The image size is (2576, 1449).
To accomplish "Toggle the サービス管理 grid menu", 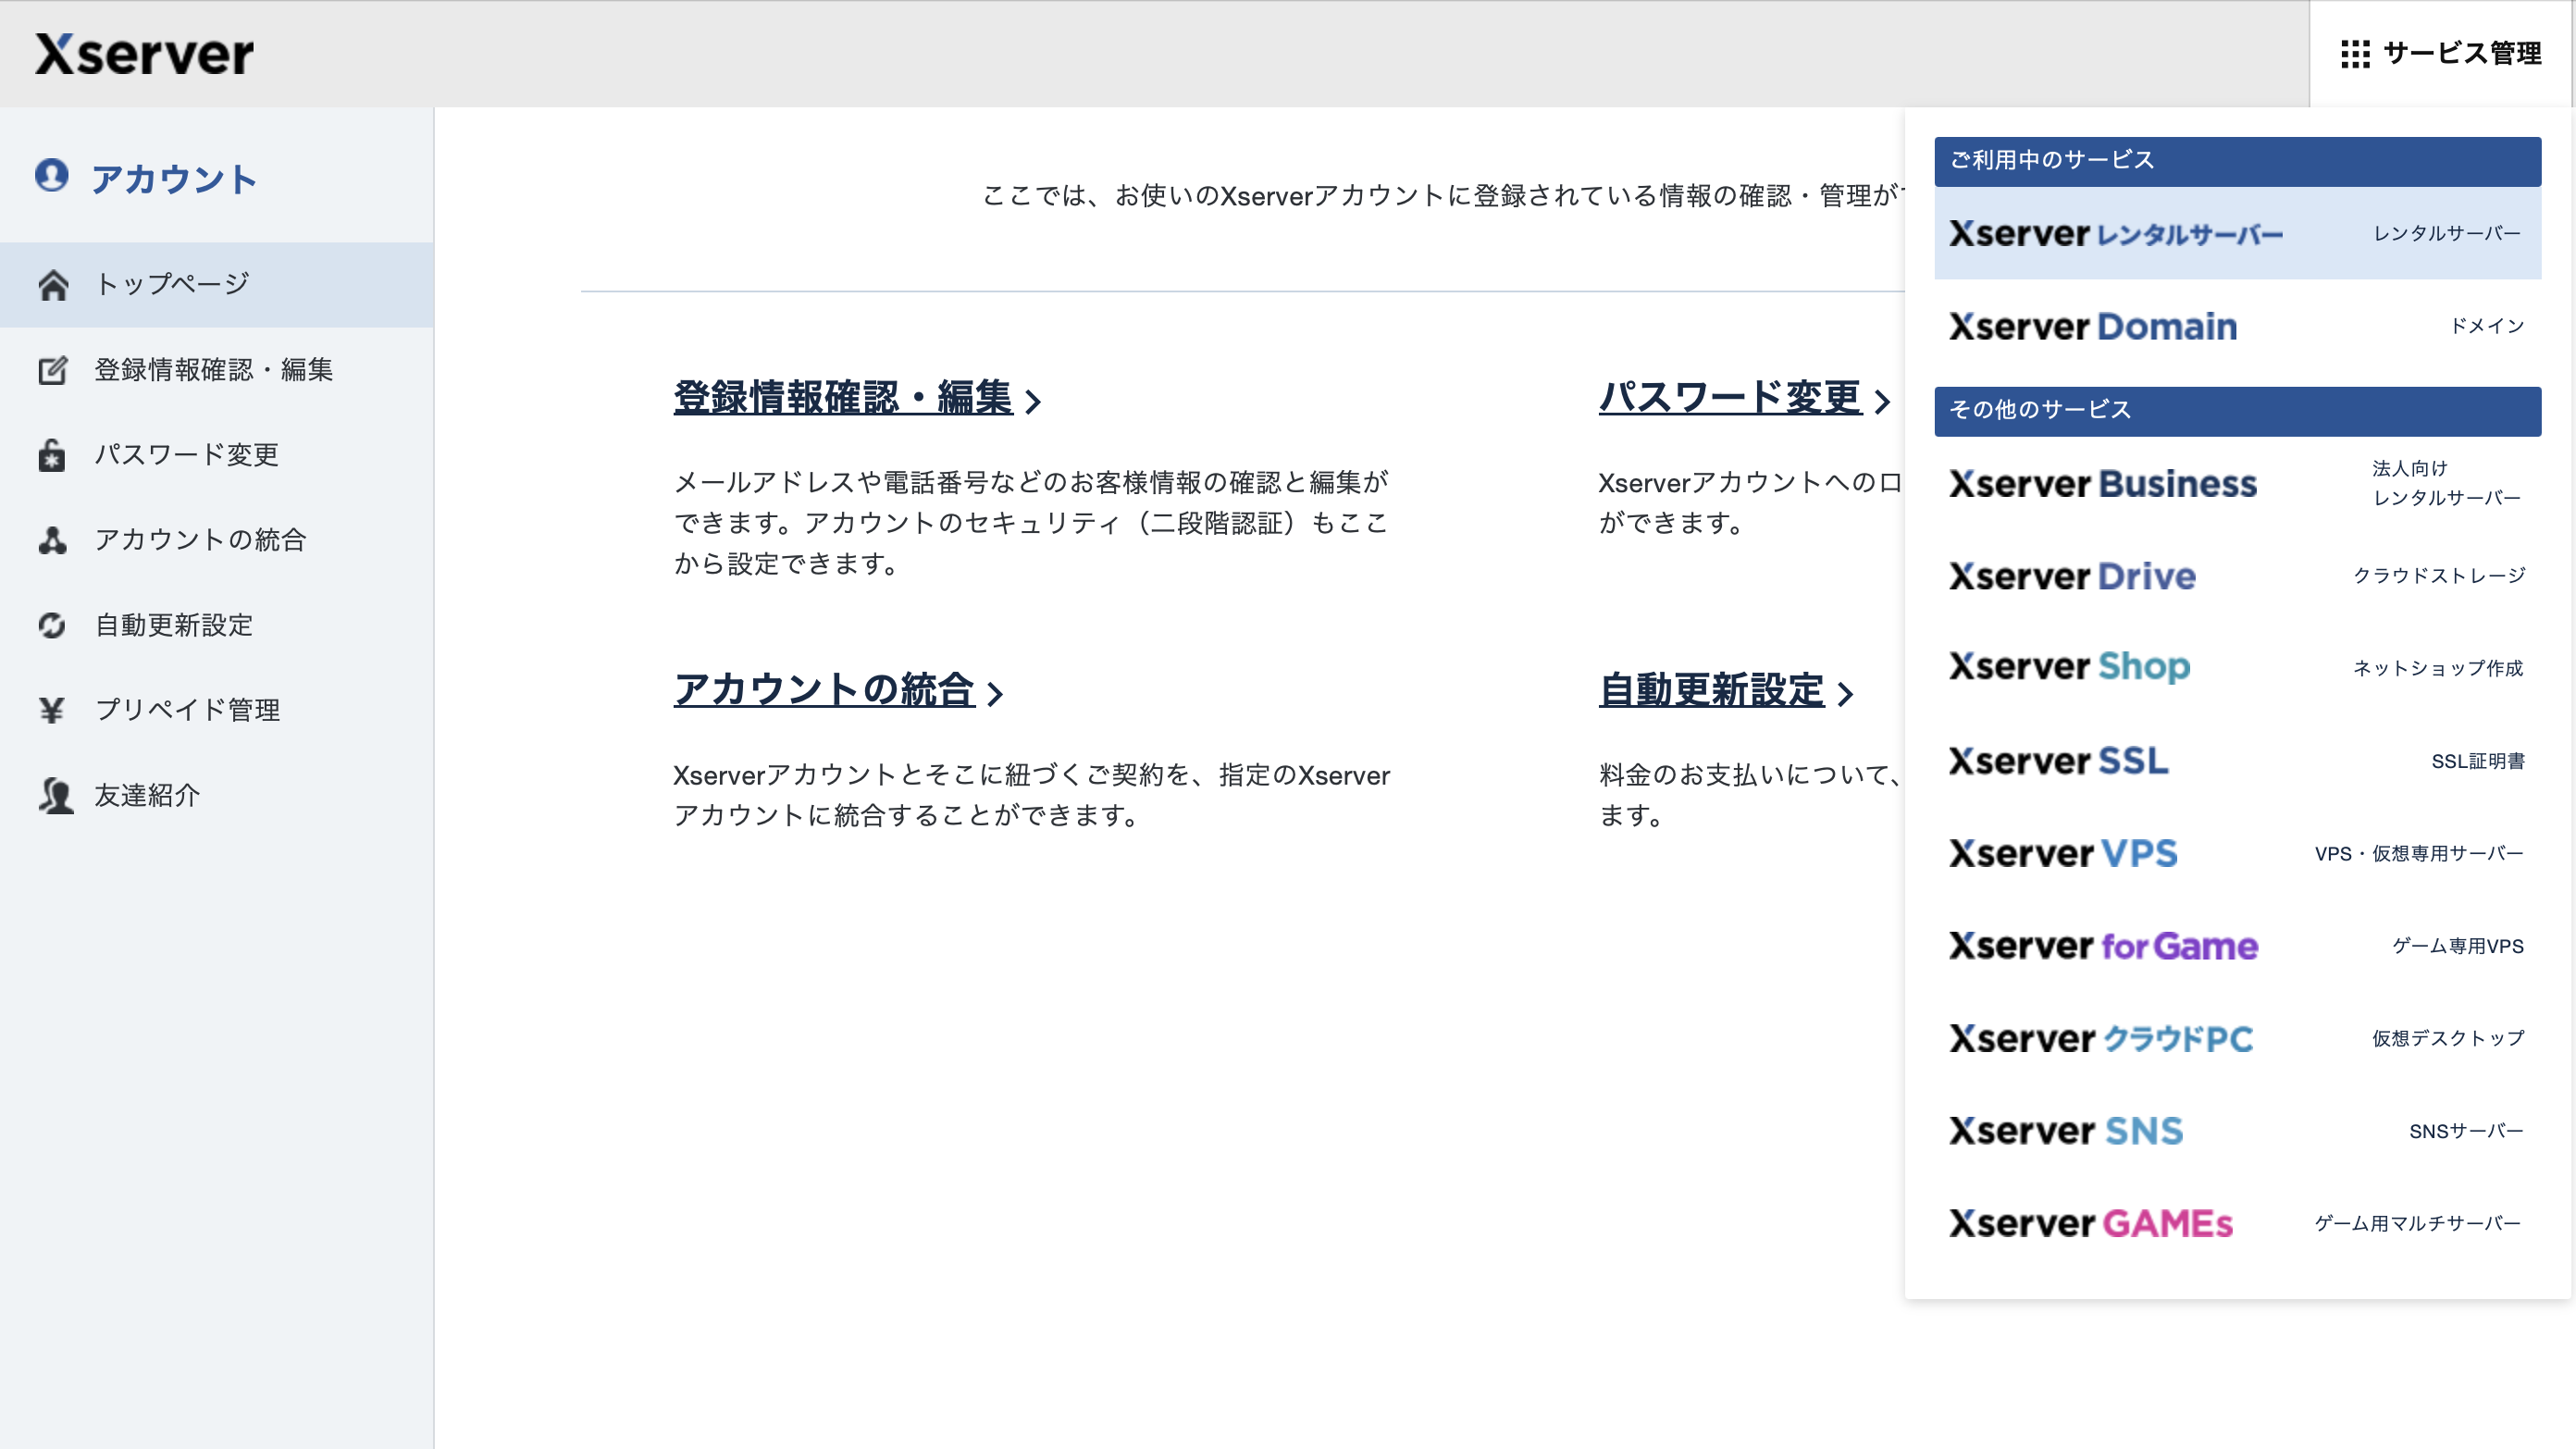I will [2440, 54].
